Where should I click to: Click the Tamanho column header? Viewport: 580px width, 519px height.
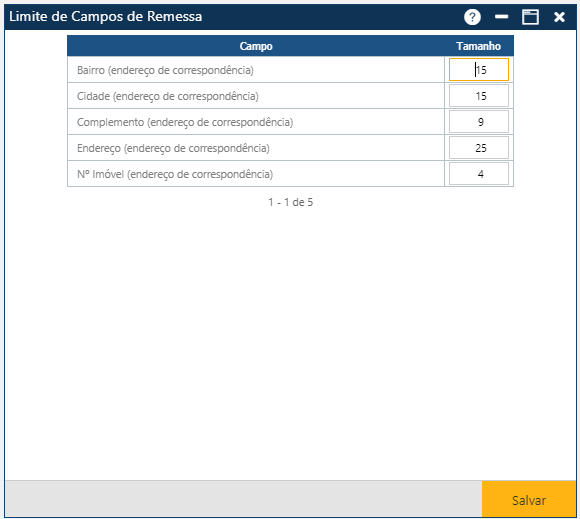point(478,46)
